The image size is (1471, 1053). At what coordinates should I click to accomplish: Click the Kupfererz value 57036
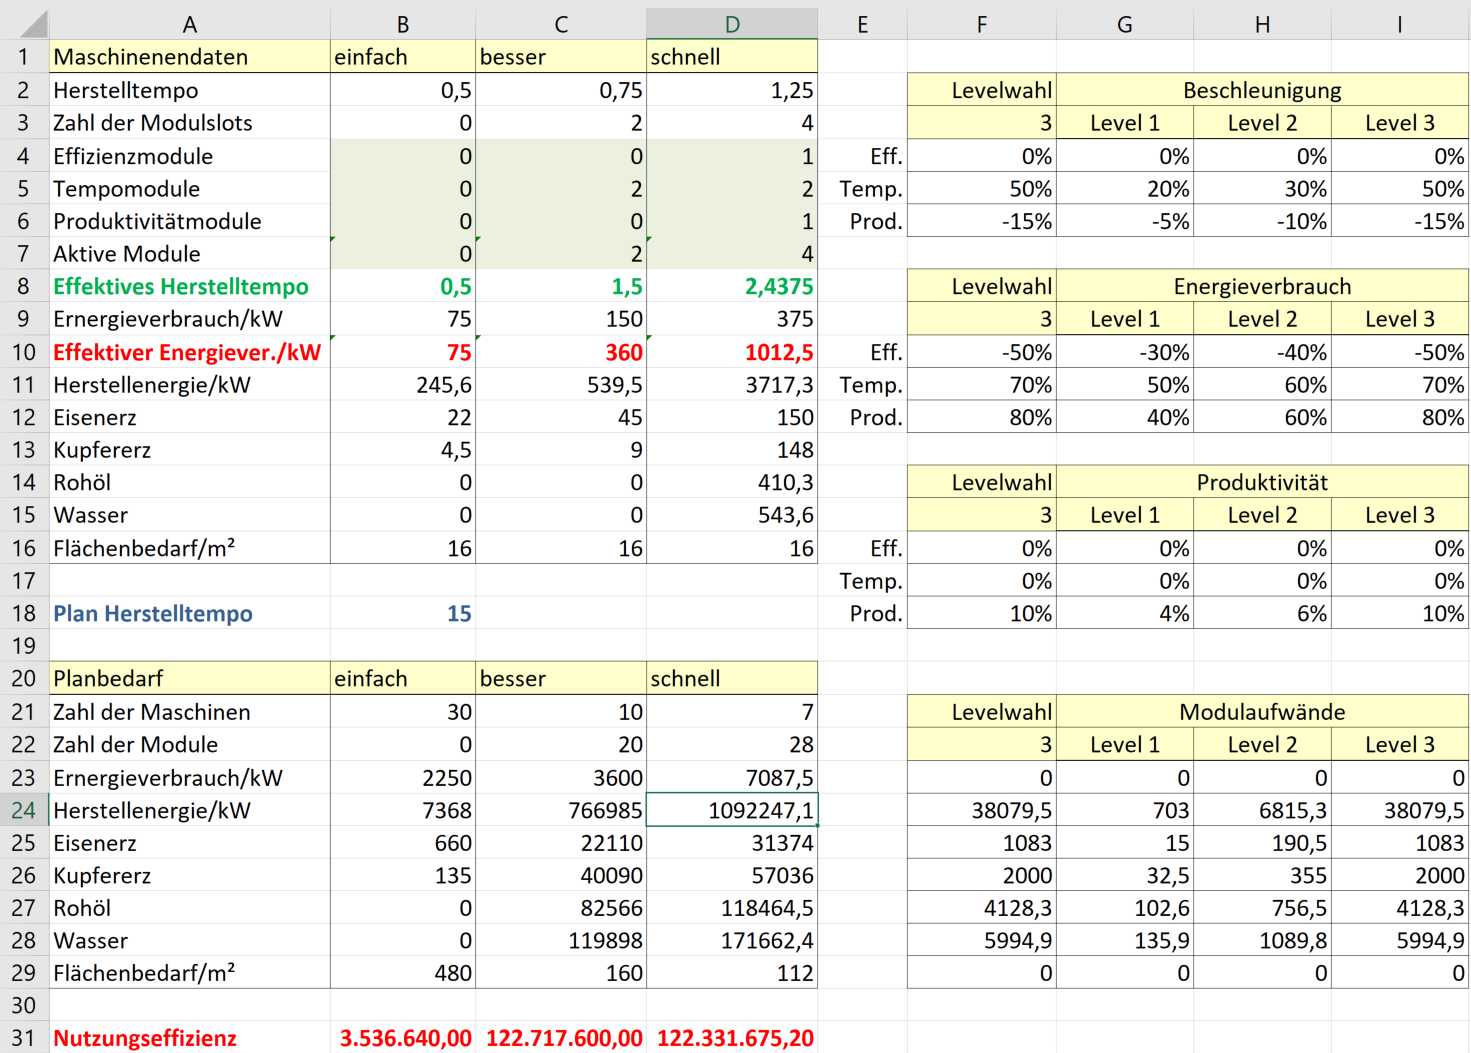click(732, 875)
